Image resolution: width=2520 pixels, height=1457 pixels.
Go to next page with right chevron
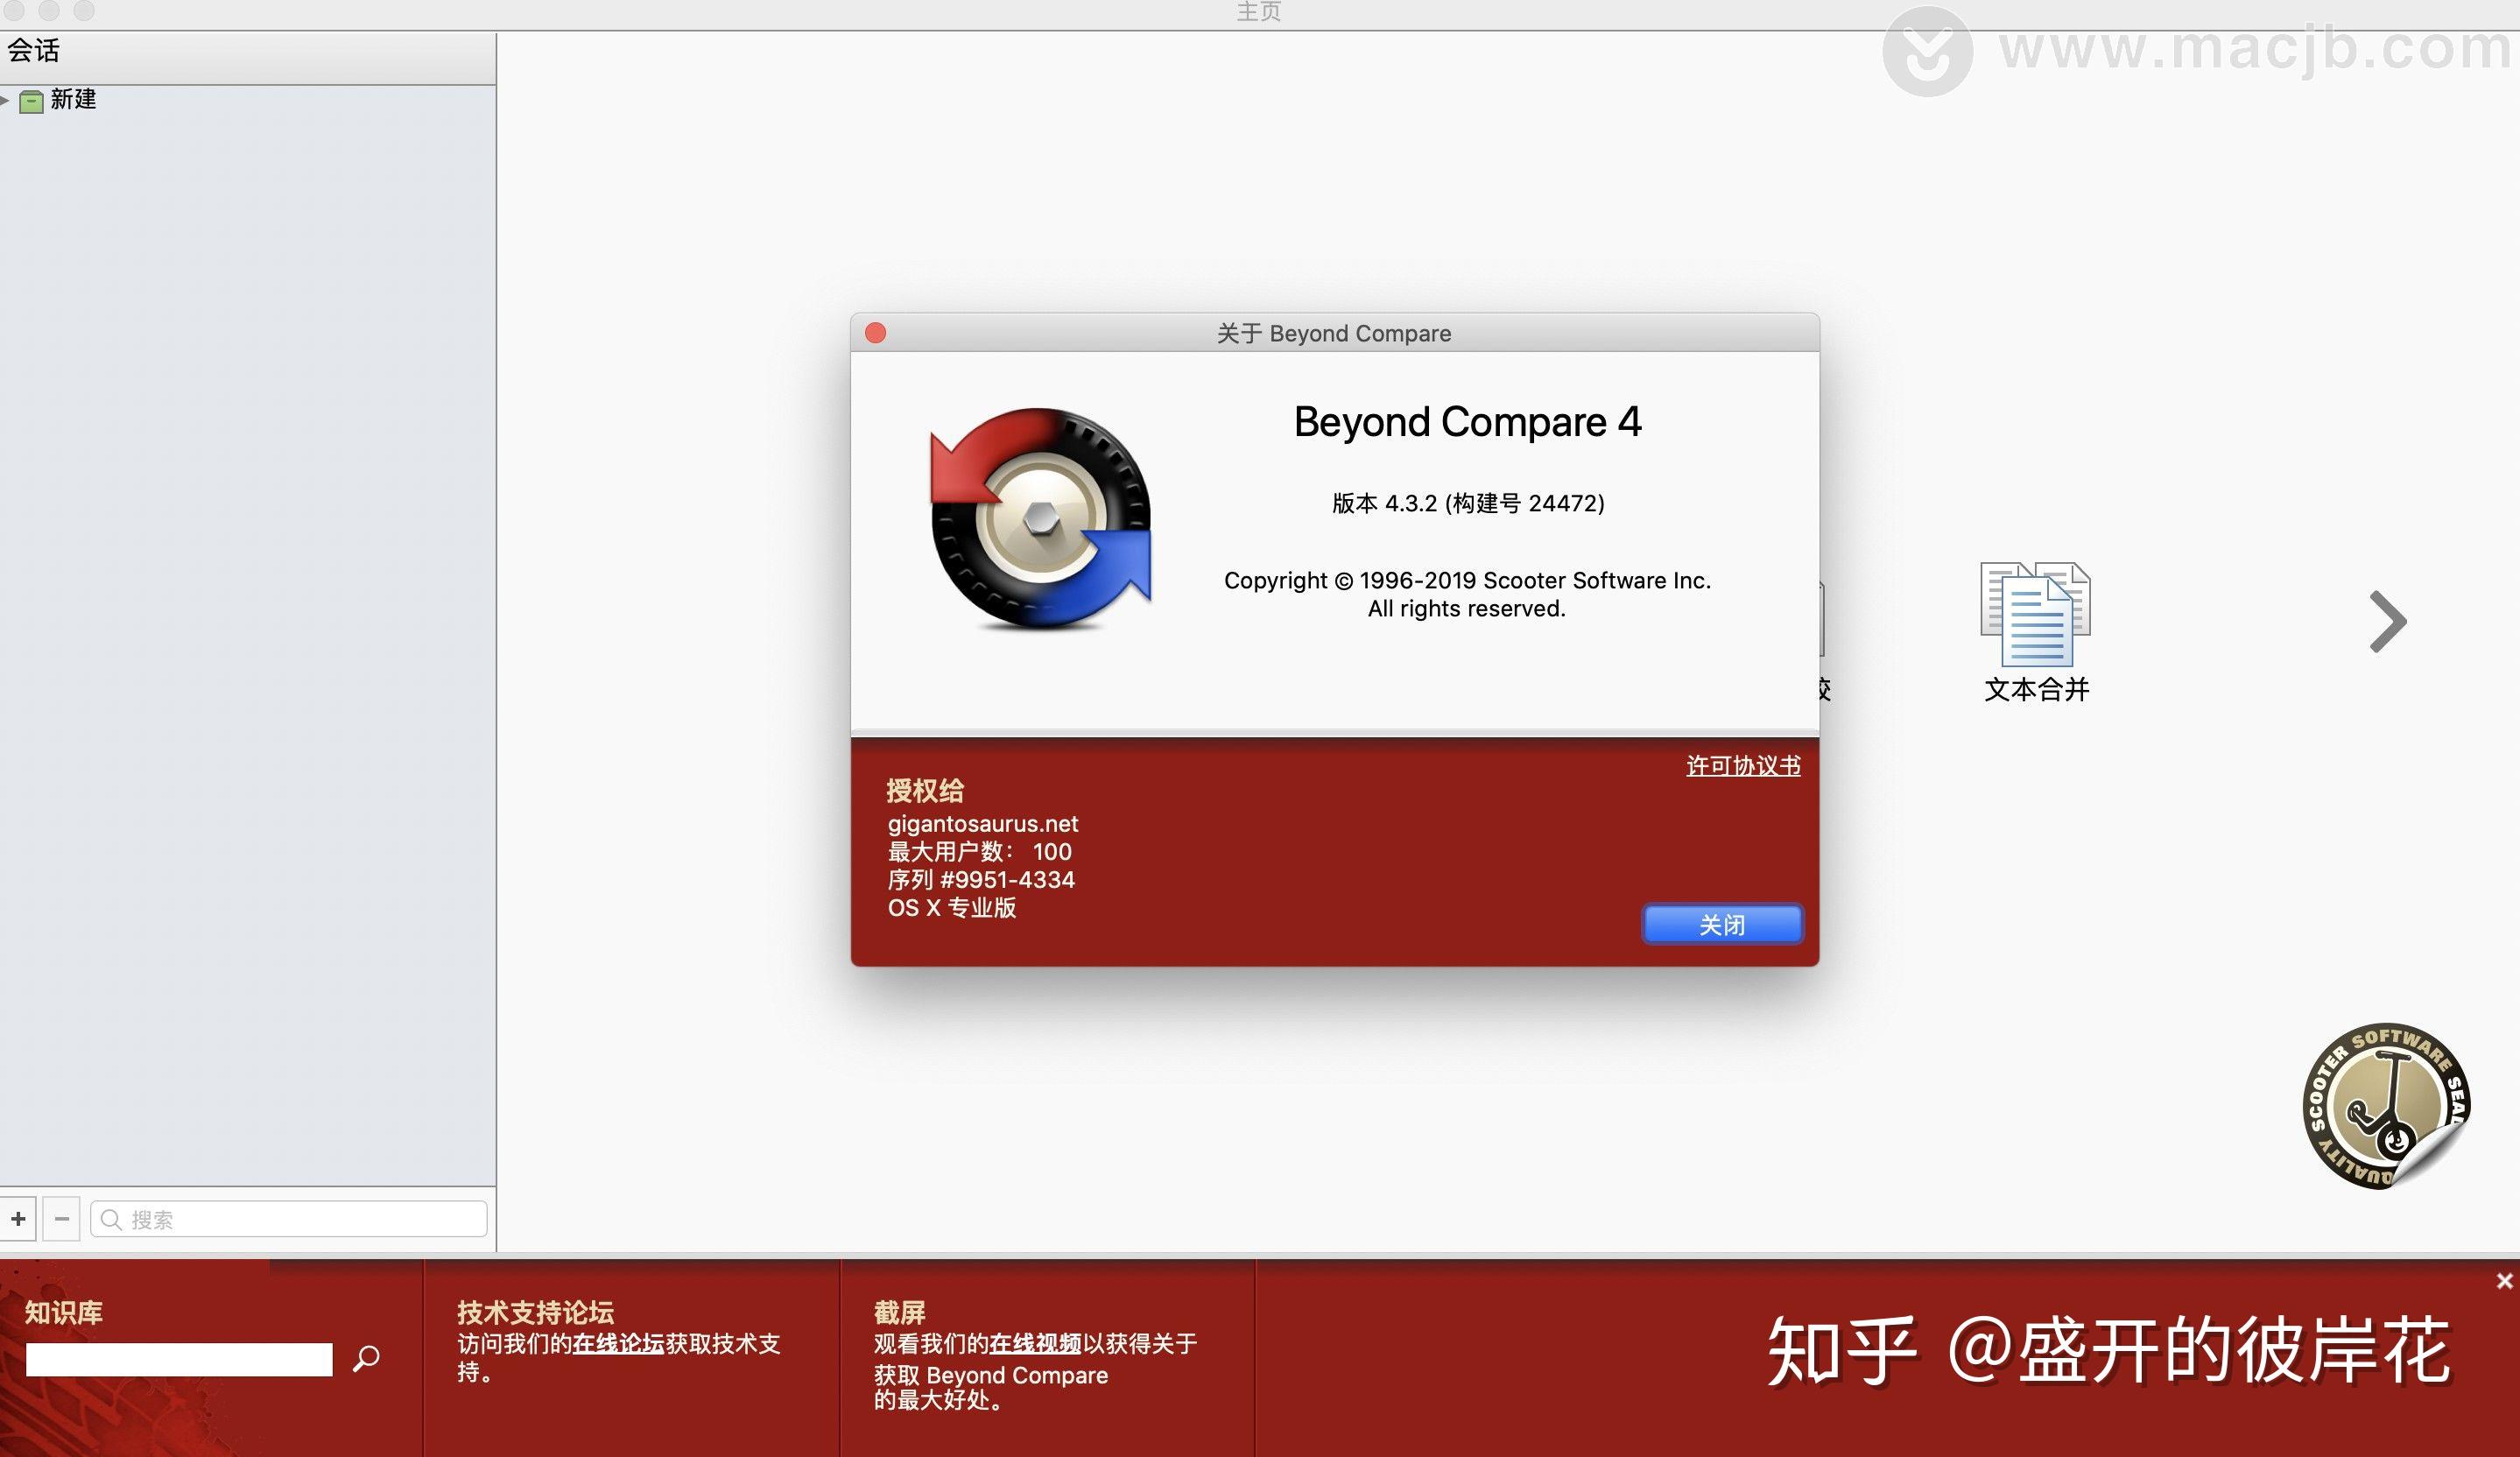(x=2387, y=622)
